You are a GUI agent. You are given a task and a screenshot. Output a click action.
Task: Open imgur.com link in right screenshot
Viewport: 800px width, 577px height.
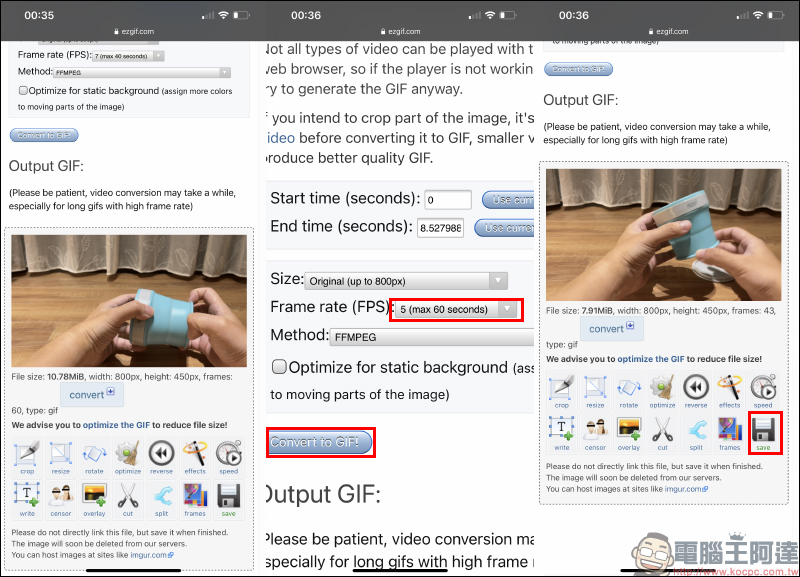tap(686, 489)
